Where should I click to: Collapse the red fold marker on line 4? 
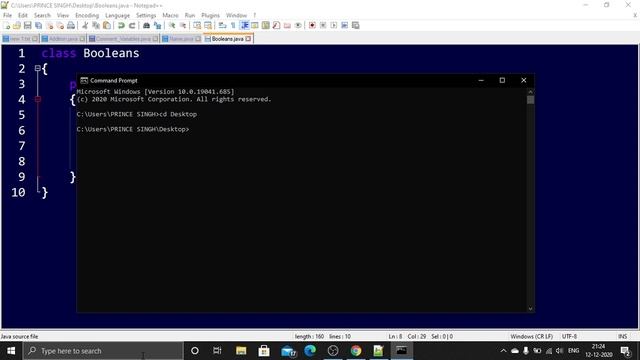tap(38, 99)
